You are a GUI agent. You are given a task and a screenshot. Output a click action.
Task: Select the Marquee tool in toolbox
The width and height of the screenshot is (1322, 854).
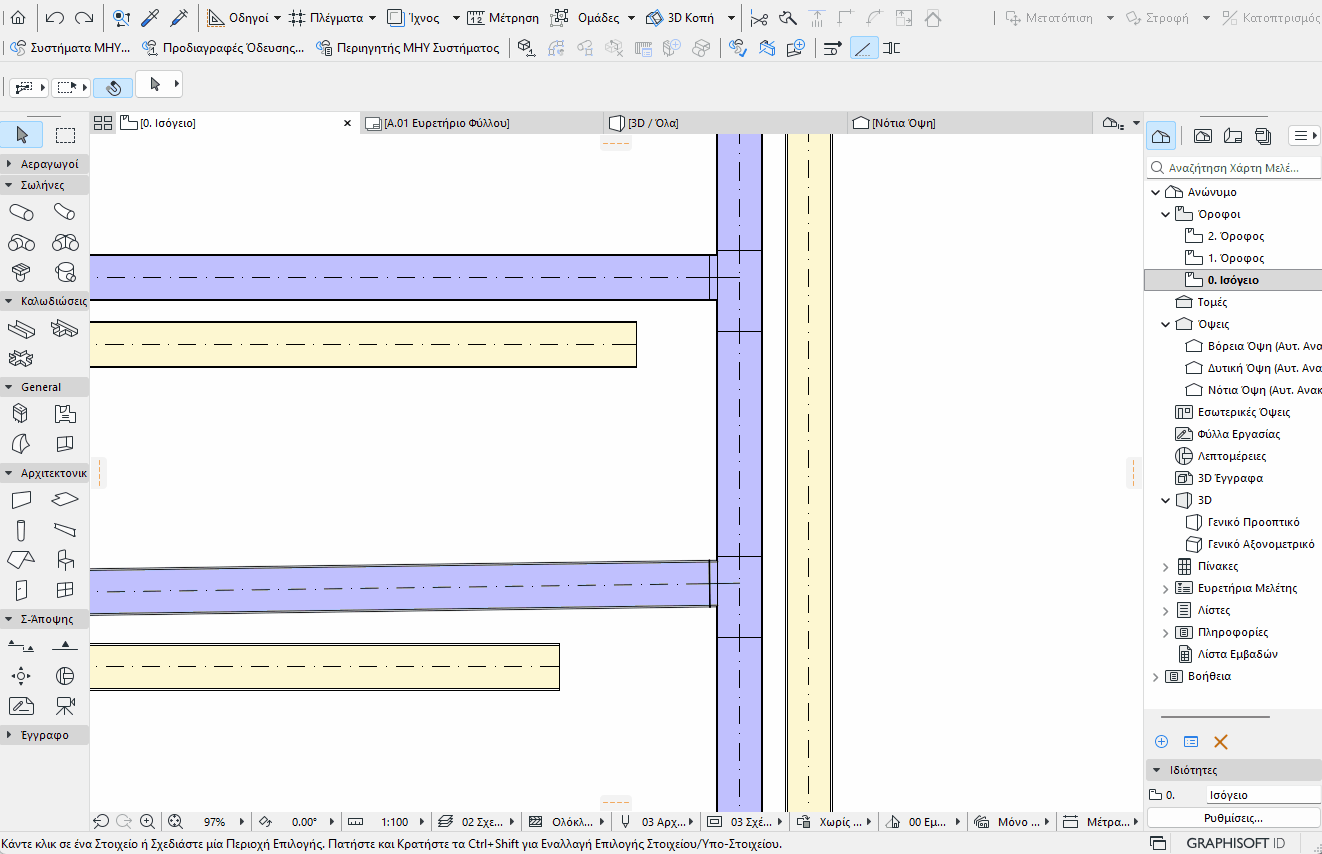click(x=66, y=136)
